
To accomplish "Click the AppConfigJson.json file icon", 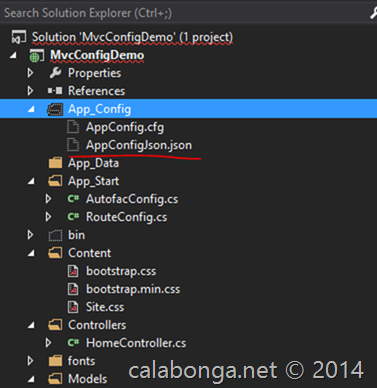I will 73,145.
